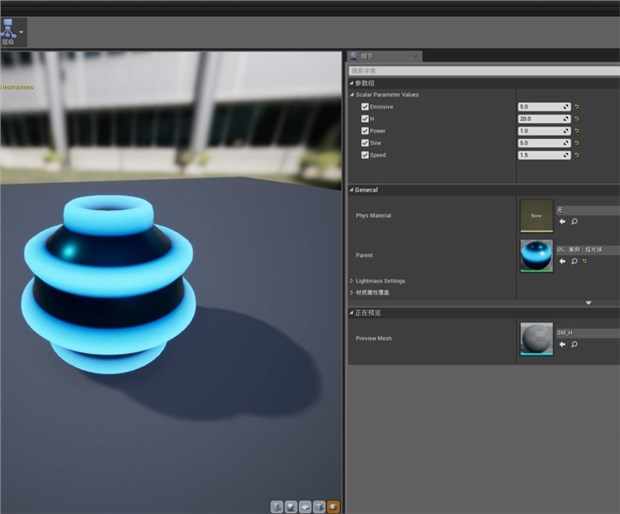The width and height of the screenshot is (620, 514).
Task: Set preview shape to cube
Action: click(x=319, y=506)
